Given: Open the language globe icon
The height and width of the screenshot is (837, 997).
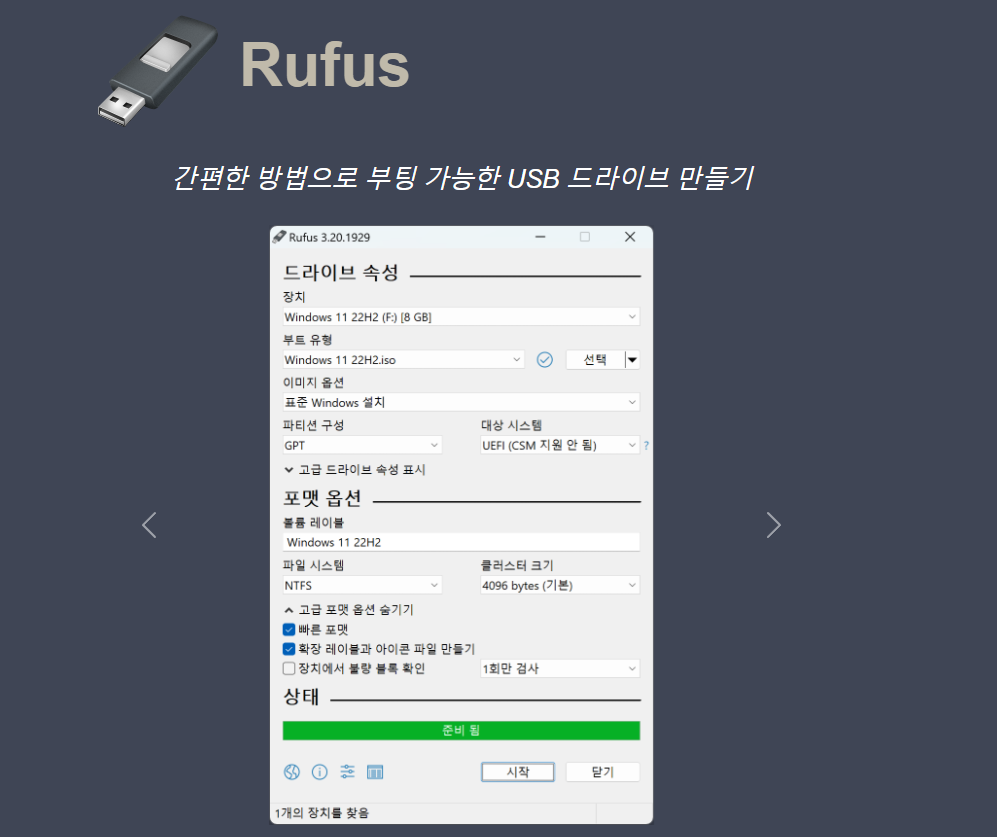Looking at the screenshot, I should point(292,772).
